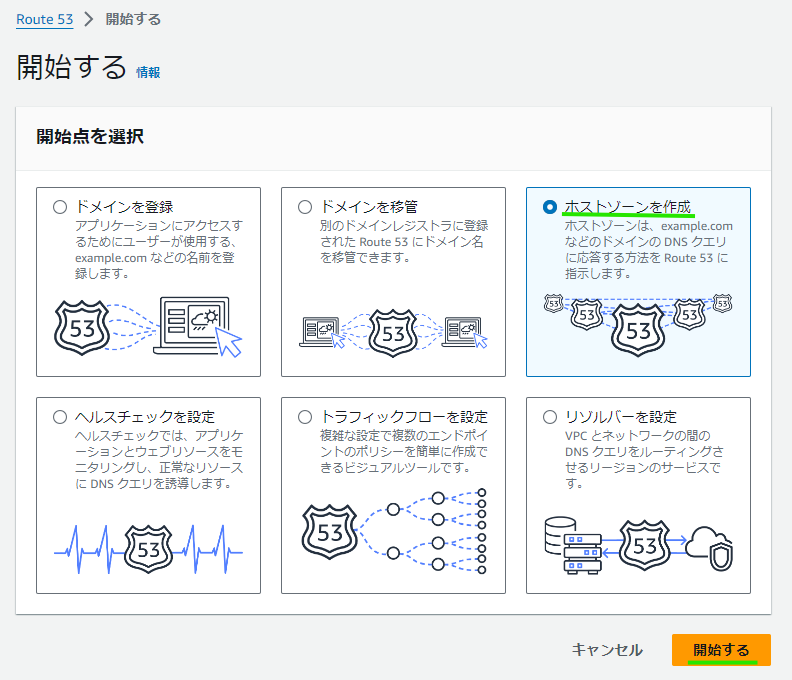Image resolution: width=792 pixels, height=680 pixels.
Task: Select the ホストゾーンを作成 radio button
Action: (x=550, y=207)
